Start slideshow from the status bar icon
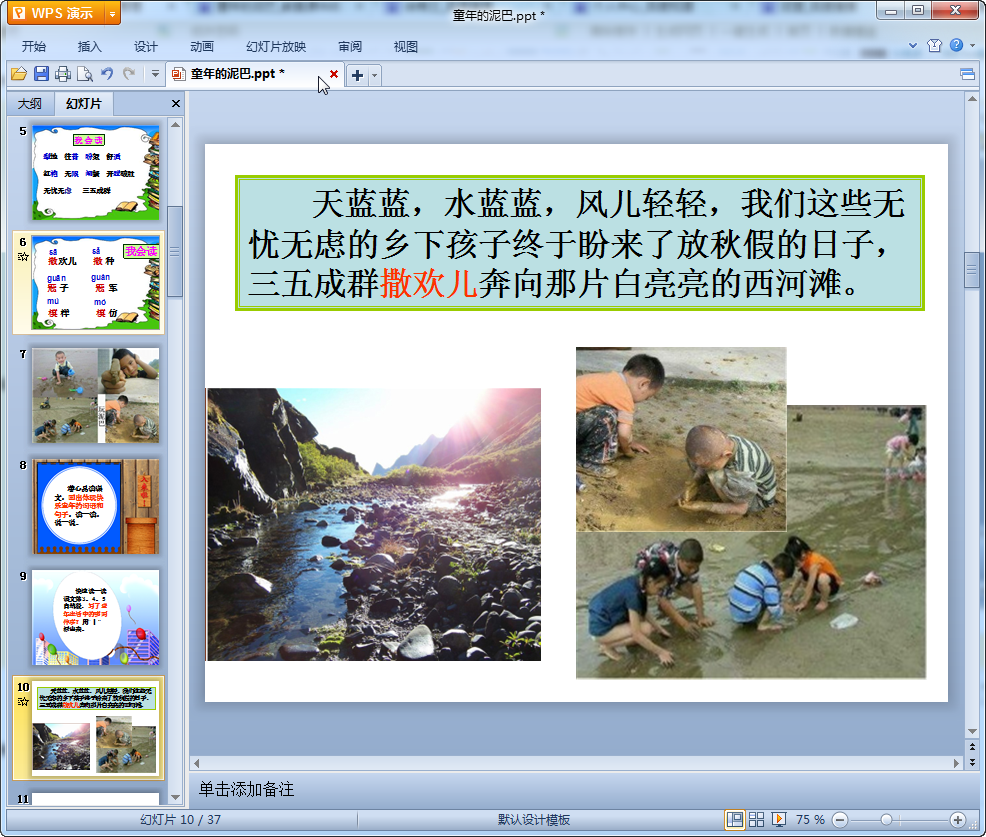 point(779,820)
